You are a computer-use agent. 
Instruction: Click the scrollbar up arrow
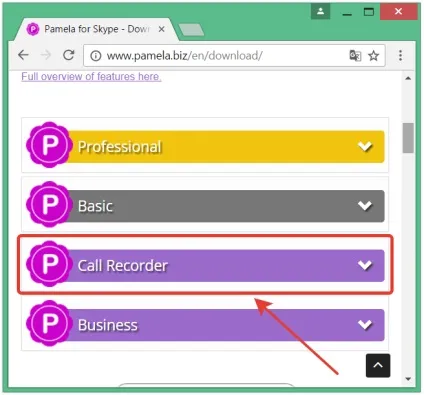(408, 78)
